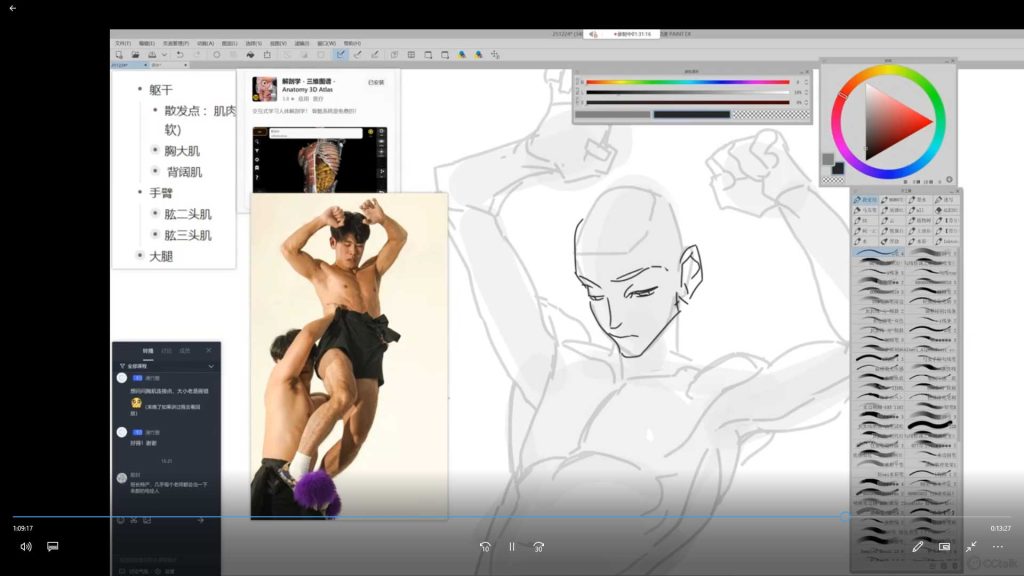This screenshot has width=1024, height=576.
Task: Switch to mini player view
Action: click(944, 547)
